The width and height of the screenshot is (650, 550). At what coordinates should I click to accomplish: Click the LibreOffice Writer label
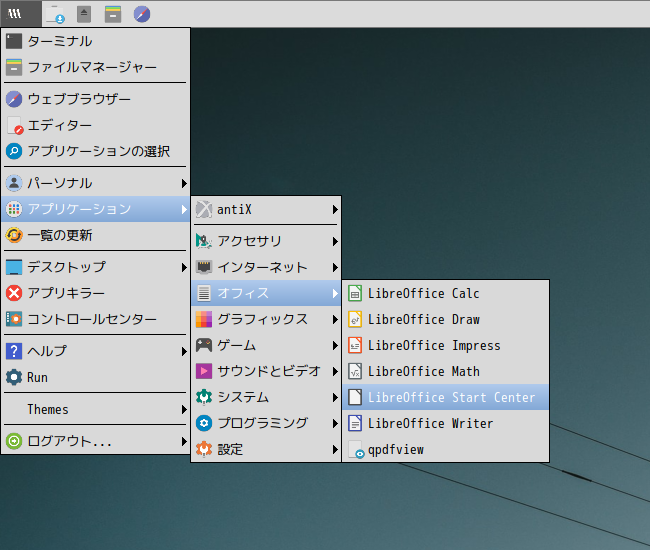(x=431, y=424)
